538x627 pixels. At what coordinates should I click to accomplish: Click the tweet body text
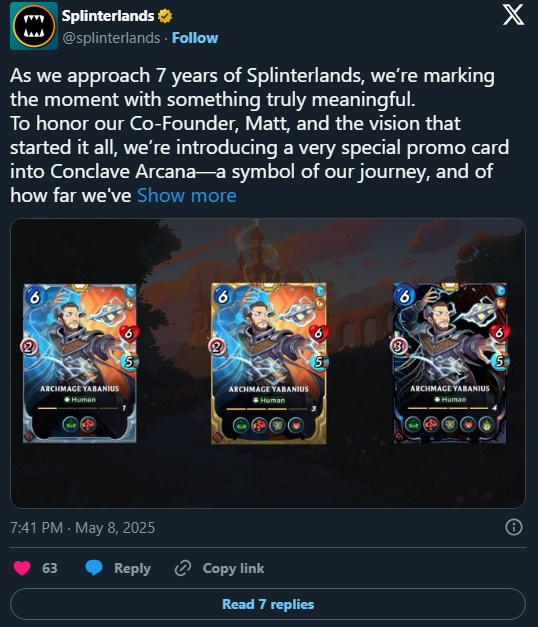pyautogui.click(x=259, y=135)
